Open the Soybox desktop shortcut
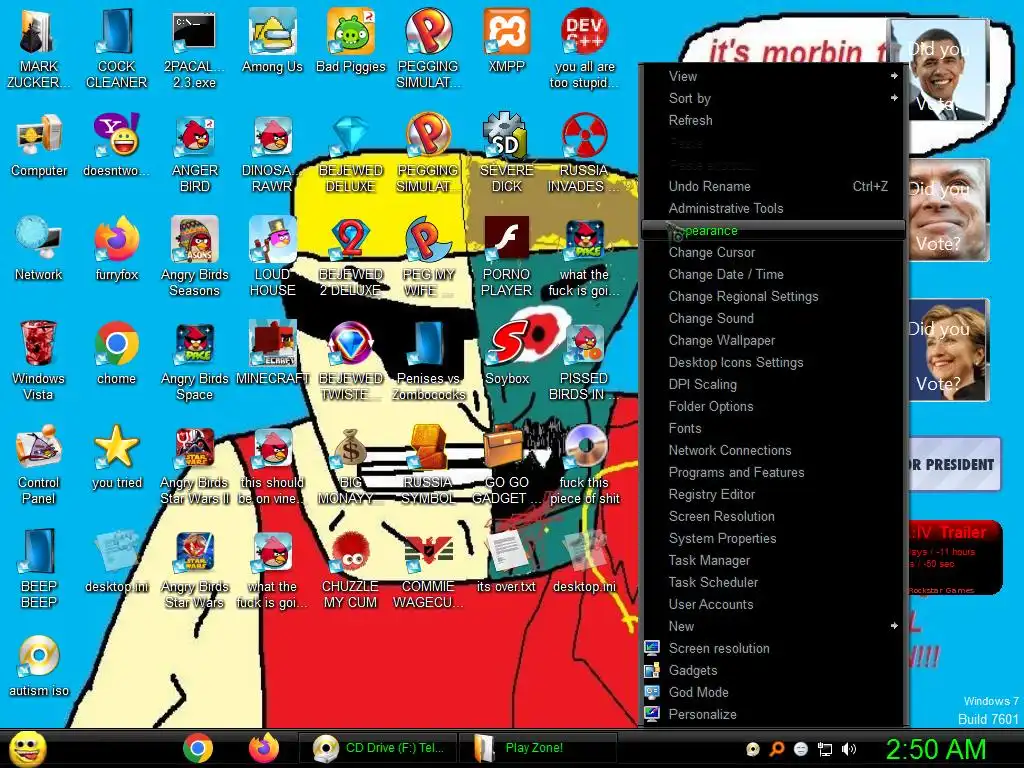The height and width of the screenshot is (768, 1024). (x=507, y=353)
